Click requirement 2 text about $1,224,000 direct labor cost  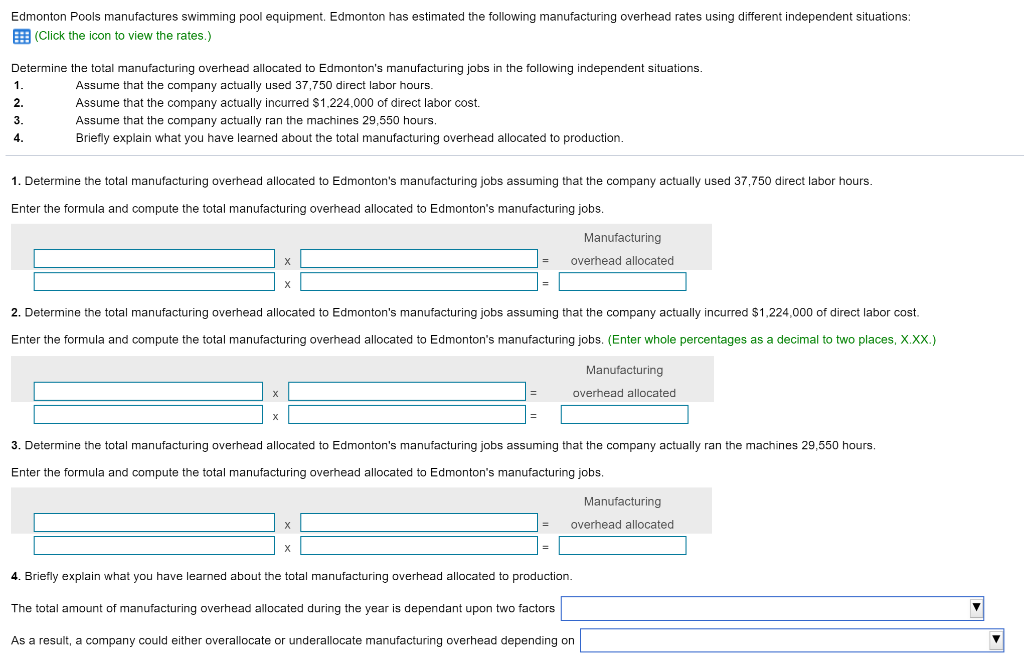coord(278,103)
